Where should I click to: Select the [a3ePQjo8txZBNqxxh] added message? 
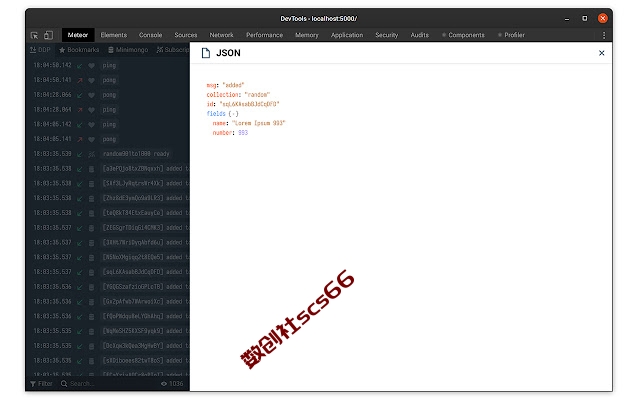(x=145, y=169)
